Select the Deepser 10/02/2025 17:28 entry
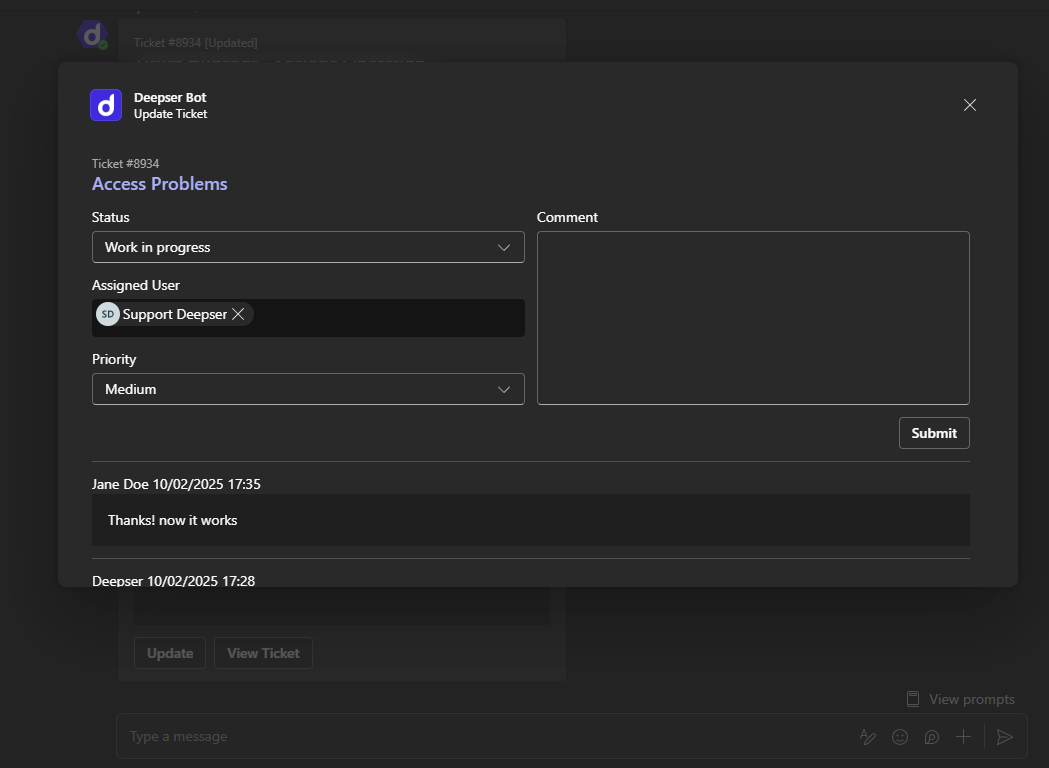1049x768 pixels. [x=173, y=581]
